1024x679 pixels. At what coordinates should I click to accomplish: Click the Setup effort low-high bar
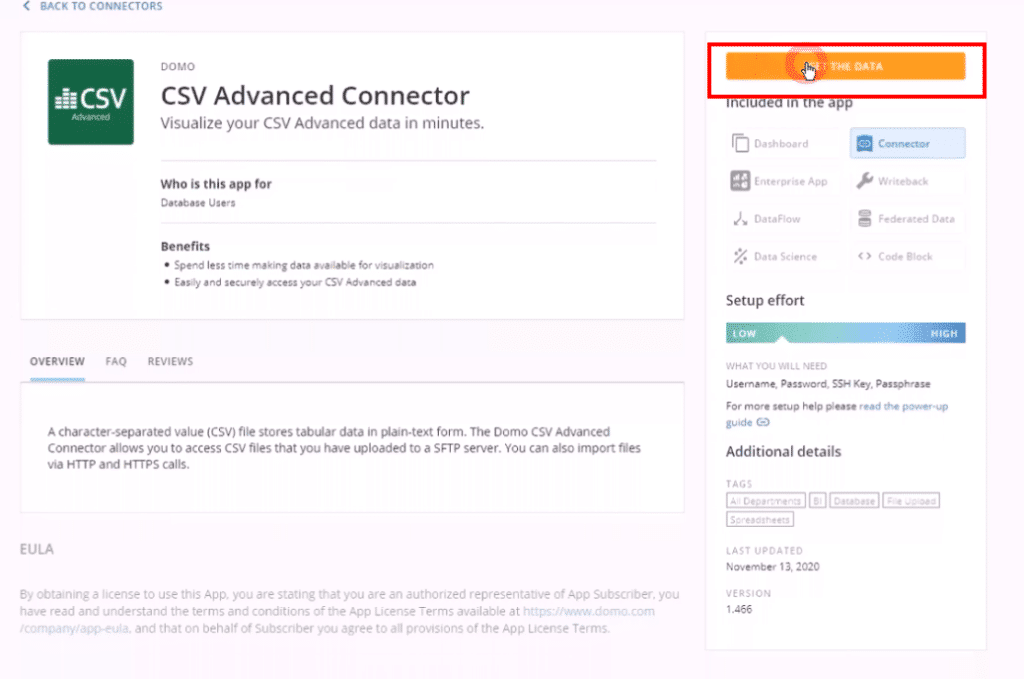[x=845, y=334]
